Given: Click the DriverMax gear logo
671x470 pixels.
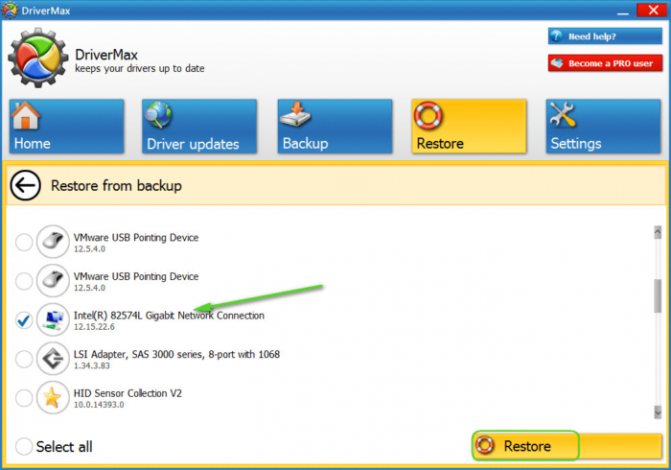Looking at the screenshot, I should click(38, 57).
